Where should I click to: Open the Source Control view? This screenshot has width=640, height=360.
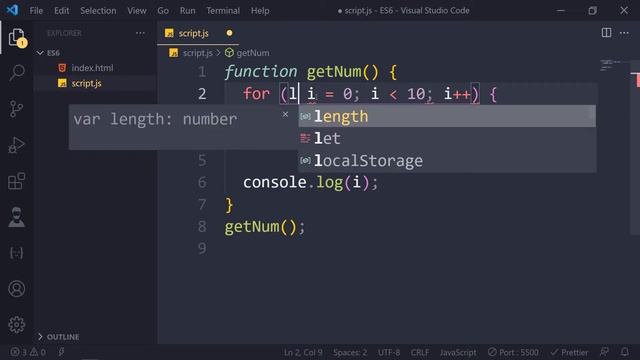coord(16,109)
